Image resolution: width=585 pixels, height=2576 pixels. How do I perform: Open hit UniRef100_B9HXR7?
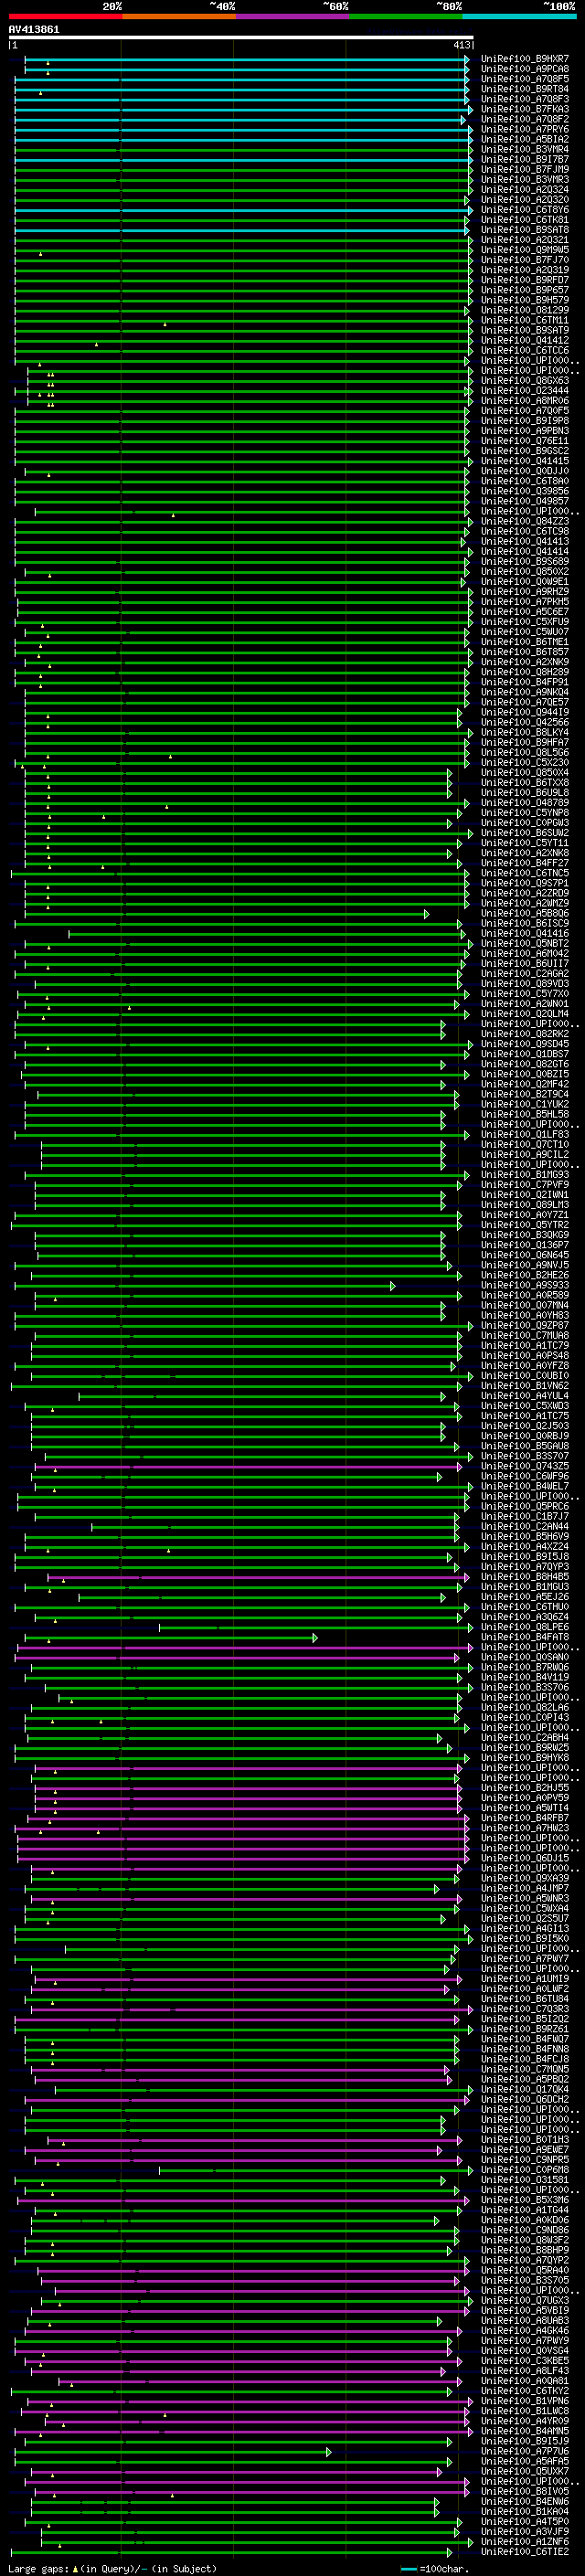(525, 59)
